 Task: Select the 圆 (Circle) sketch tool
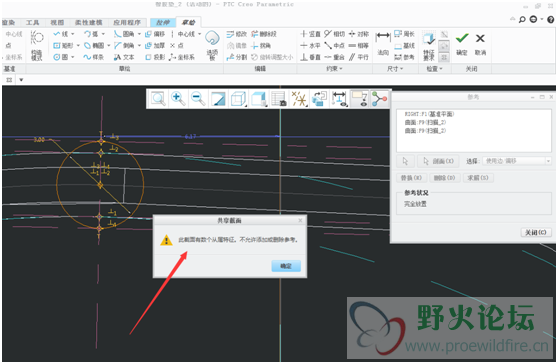[x=61, y=57]
